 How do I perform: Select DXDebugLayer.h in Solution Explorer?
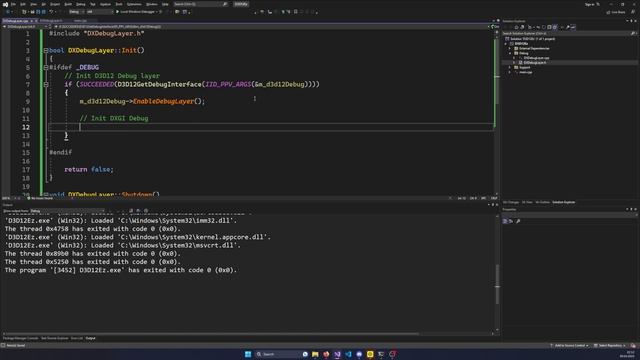tap(535, 62)
